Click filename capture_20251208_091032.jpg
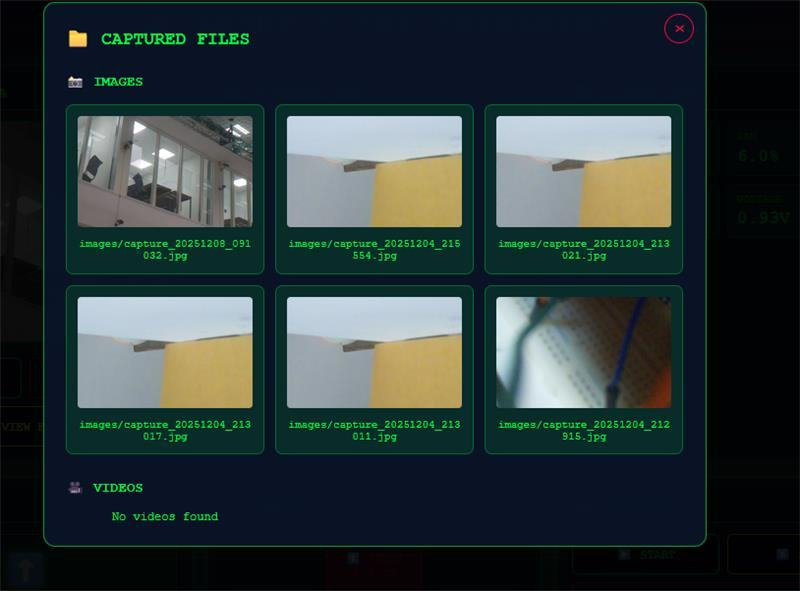This screenshot has width=800, height=591. (x=165, y=249)
